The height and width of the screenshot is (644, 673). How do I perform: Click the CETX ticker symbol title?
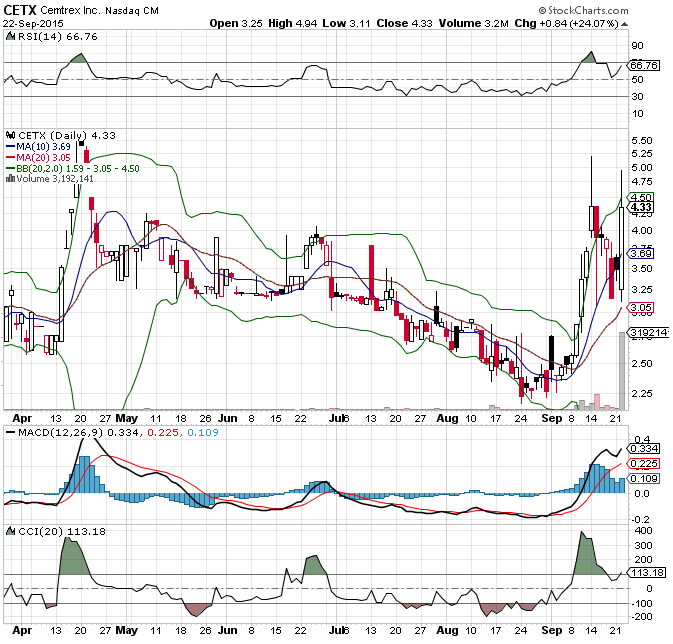coord(20,10)
